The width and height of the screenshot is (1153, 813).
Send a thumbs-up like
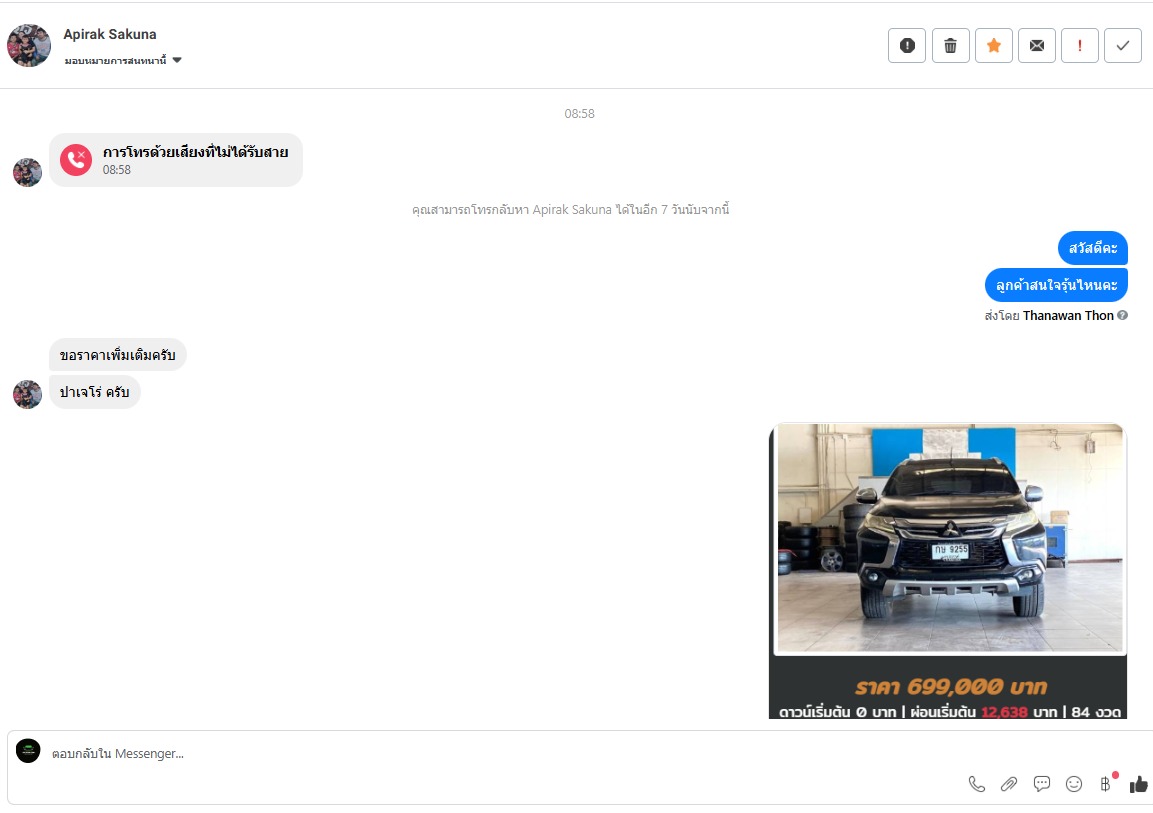pyautogui.click(x=1138, y=784)
